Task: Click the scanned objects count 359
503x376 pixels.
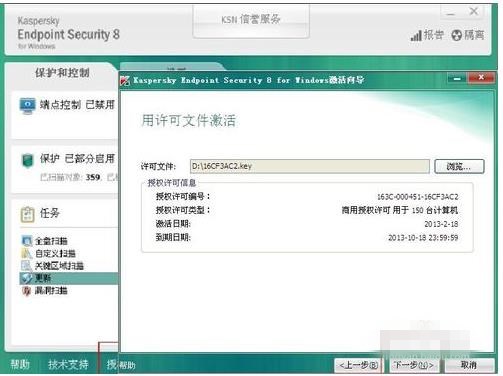Action: click(93, 177)
